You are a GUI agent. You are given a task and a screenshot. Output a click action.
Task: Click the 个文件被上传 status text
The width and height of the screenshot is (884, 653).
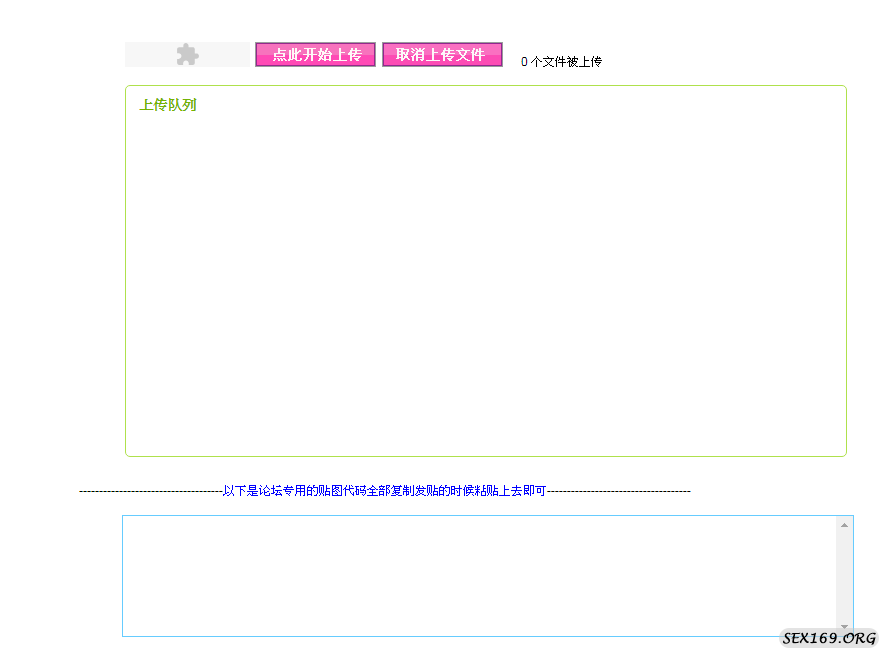tap(568, 61)
